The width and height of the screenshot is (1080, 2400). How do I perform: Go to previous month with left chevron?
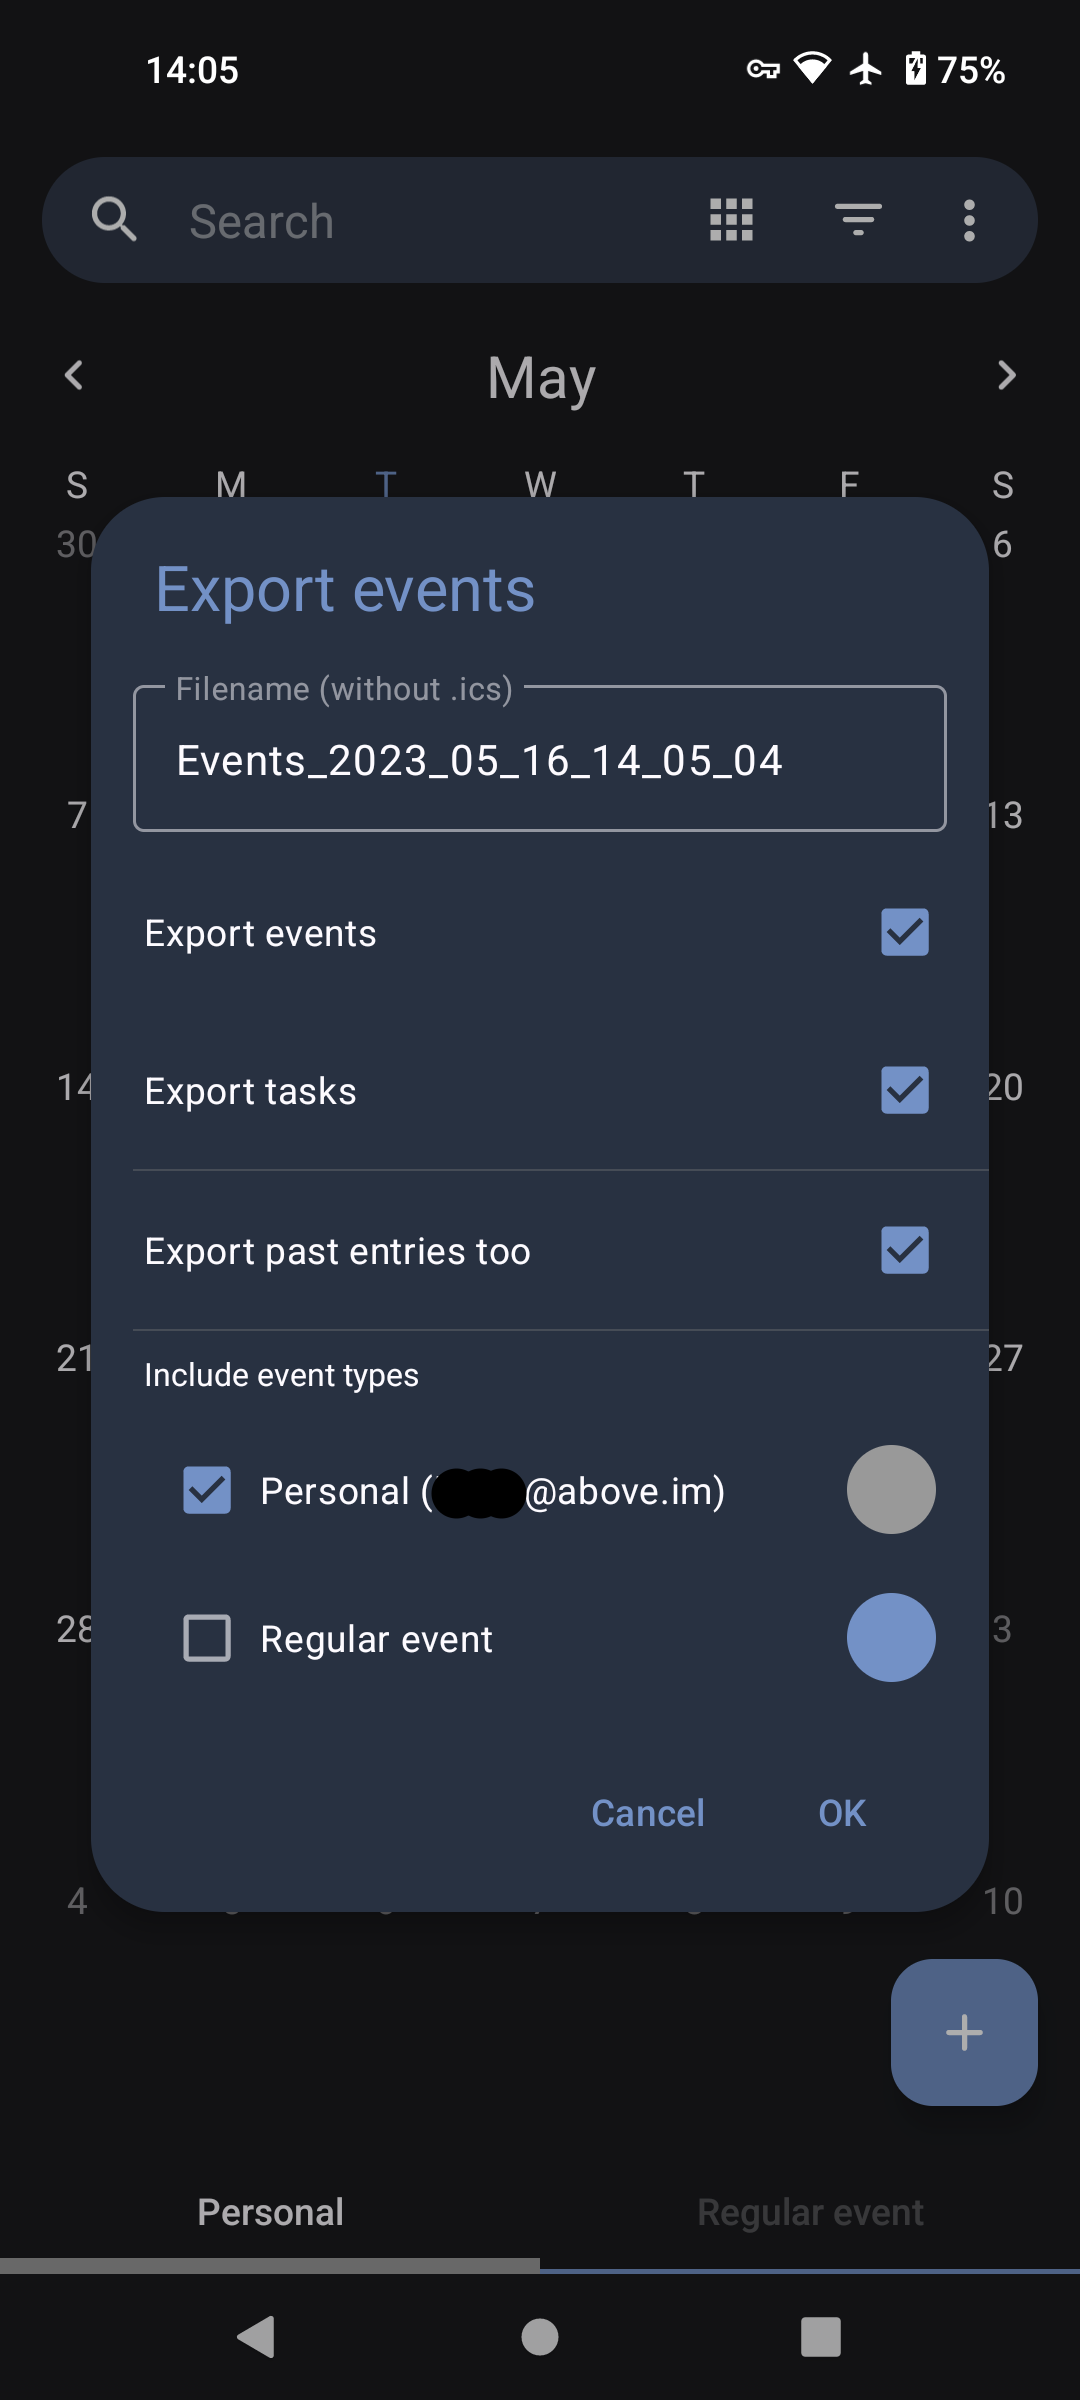[x=74, y=376]
